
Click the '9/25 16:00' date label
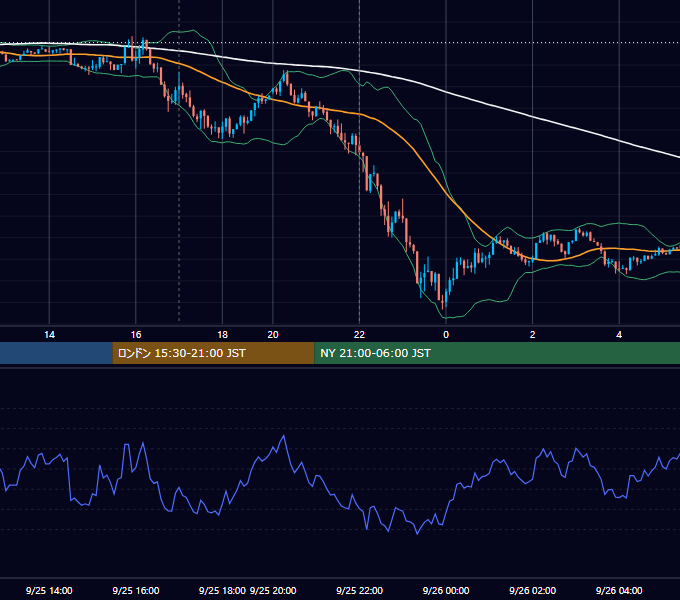pyautogui.click(x=136, y=590)
